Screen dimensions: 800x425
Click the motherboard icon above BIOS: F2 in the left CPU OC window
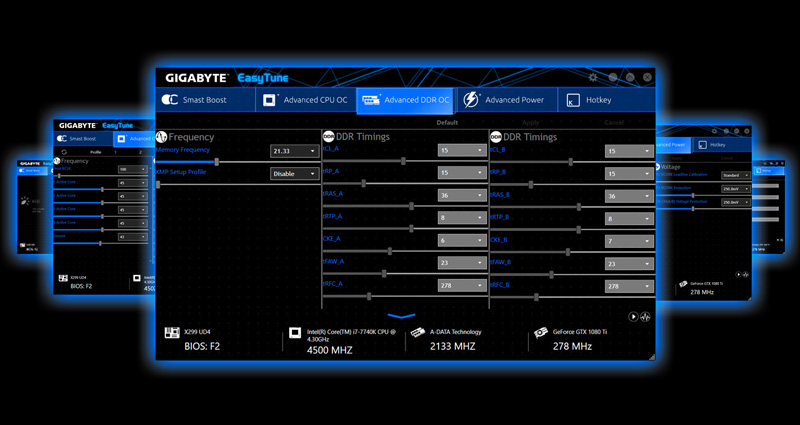pyautogui.click(x=63, y=278)
